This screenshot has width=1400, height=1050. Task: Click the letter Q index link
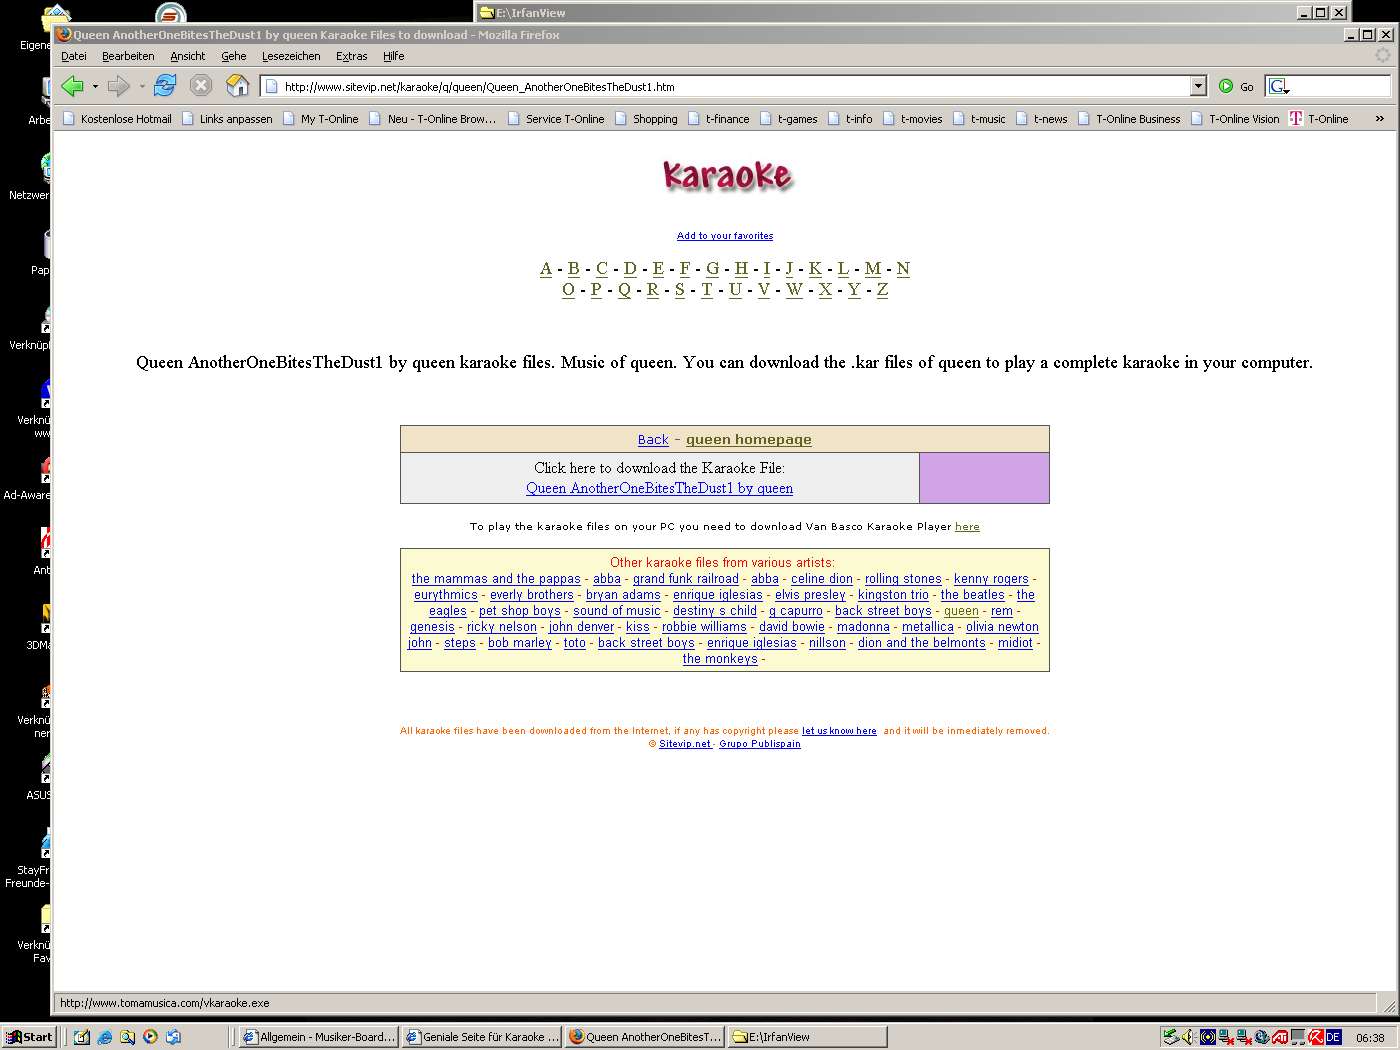pos(624,289)
